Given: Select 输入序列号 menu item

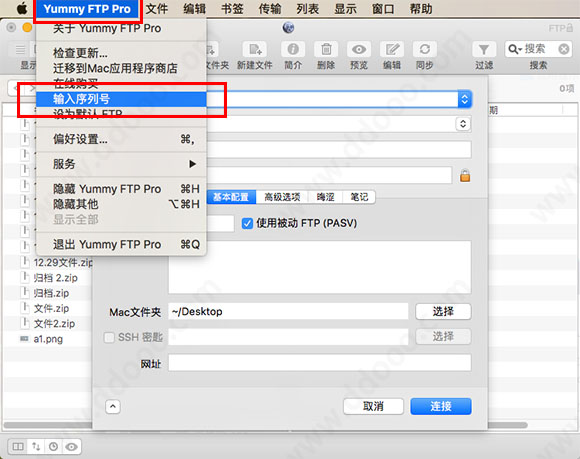Looking at the screenshot, I should (x=121, y=99).
